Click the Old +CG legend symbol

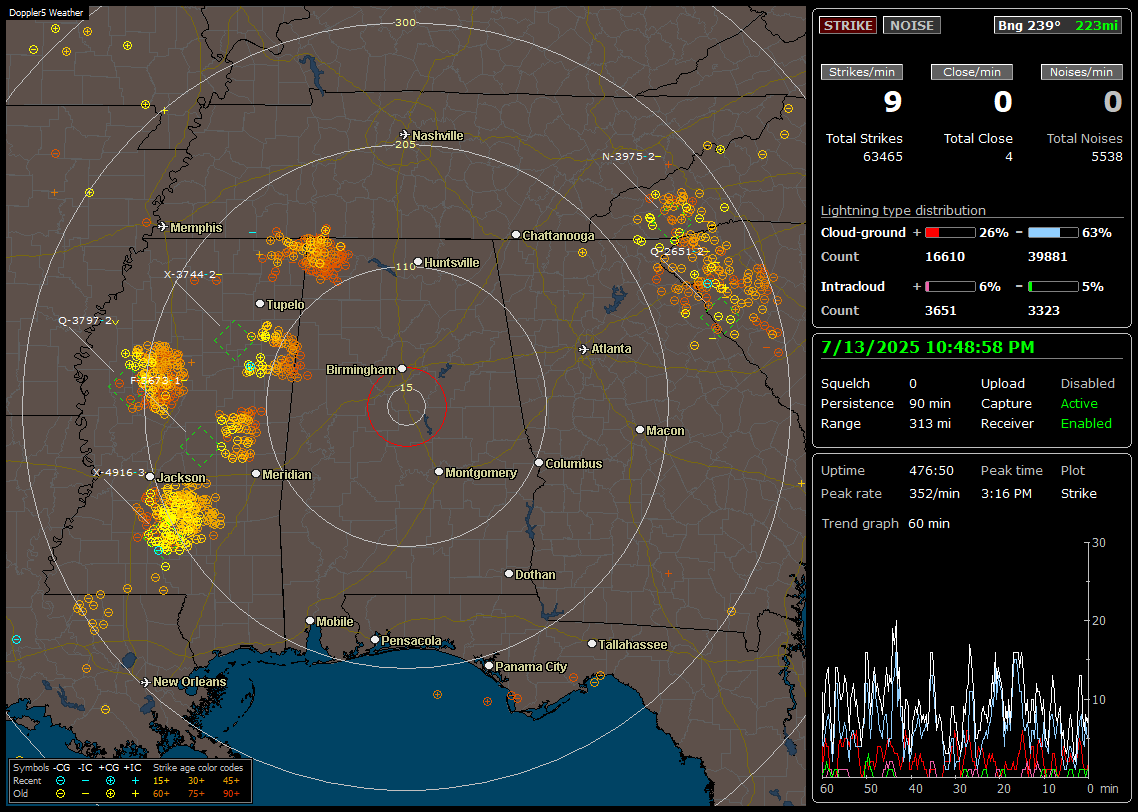coord(110,794)
